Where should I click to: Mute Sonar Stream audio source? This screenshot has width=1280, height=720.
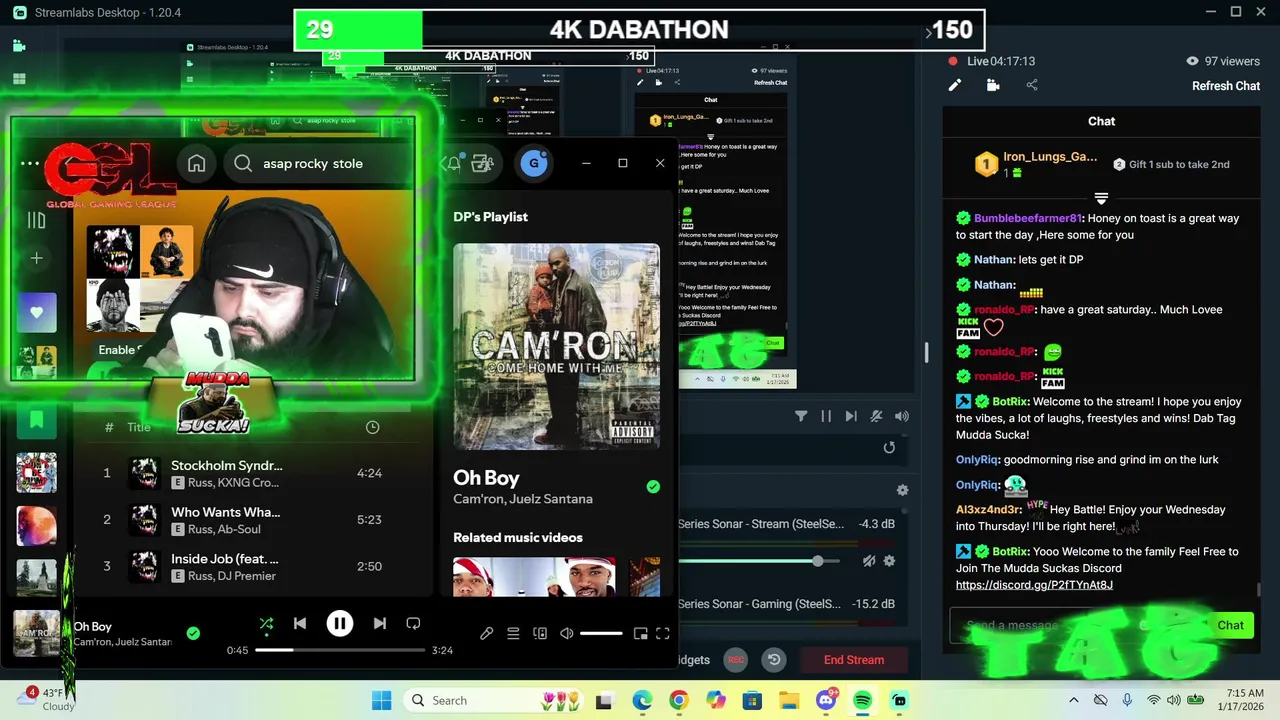869,561
